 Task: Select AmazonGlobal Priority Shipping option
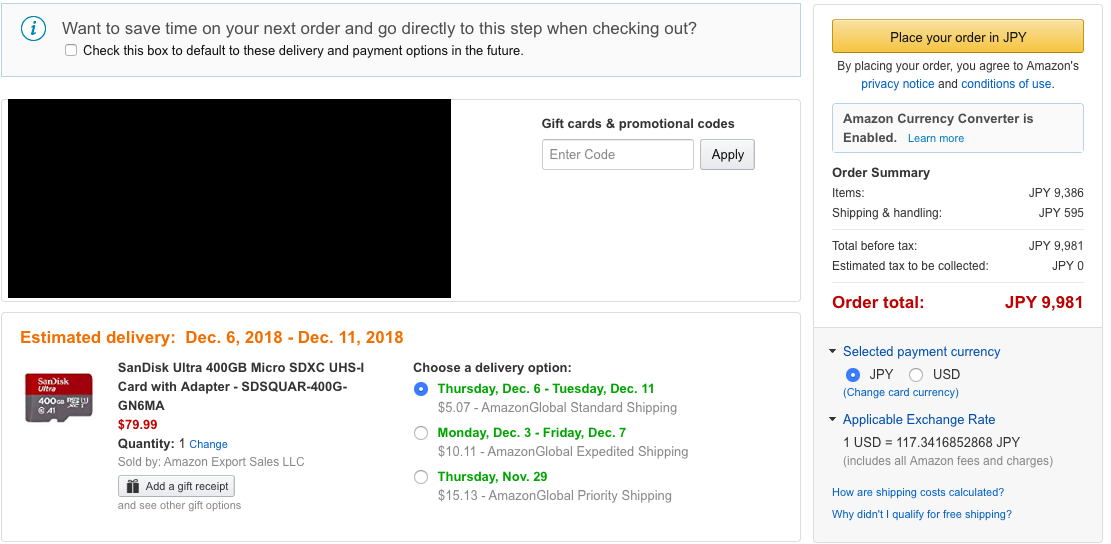[421, 477]
